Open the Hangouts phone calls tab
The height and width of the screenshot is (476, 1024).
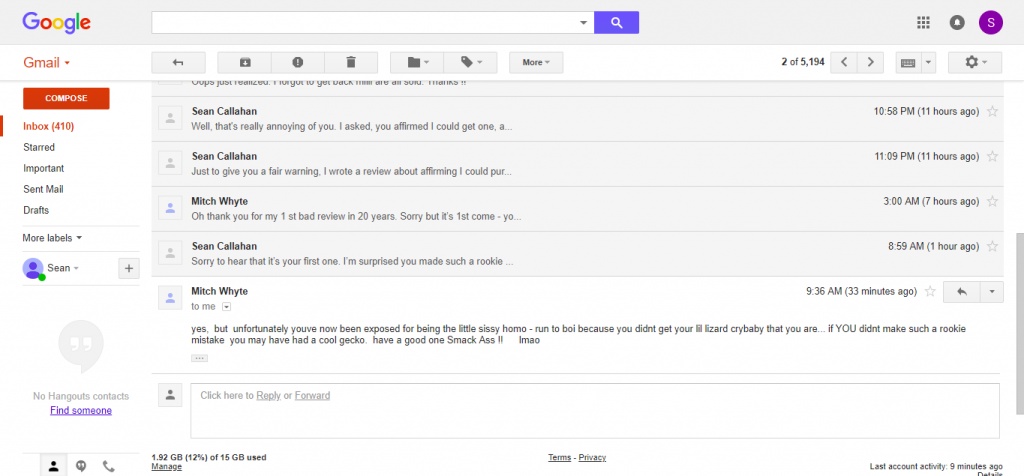108,466
